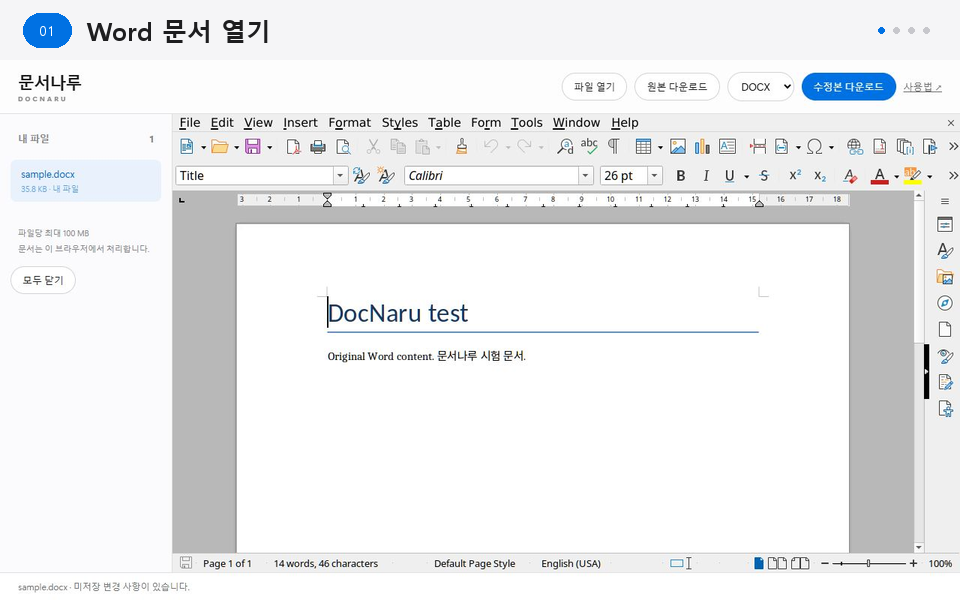960x600 pixels.
Task: Toggle Strikethrough formatting
Action: pyautogui.click(x=764, y=176)
